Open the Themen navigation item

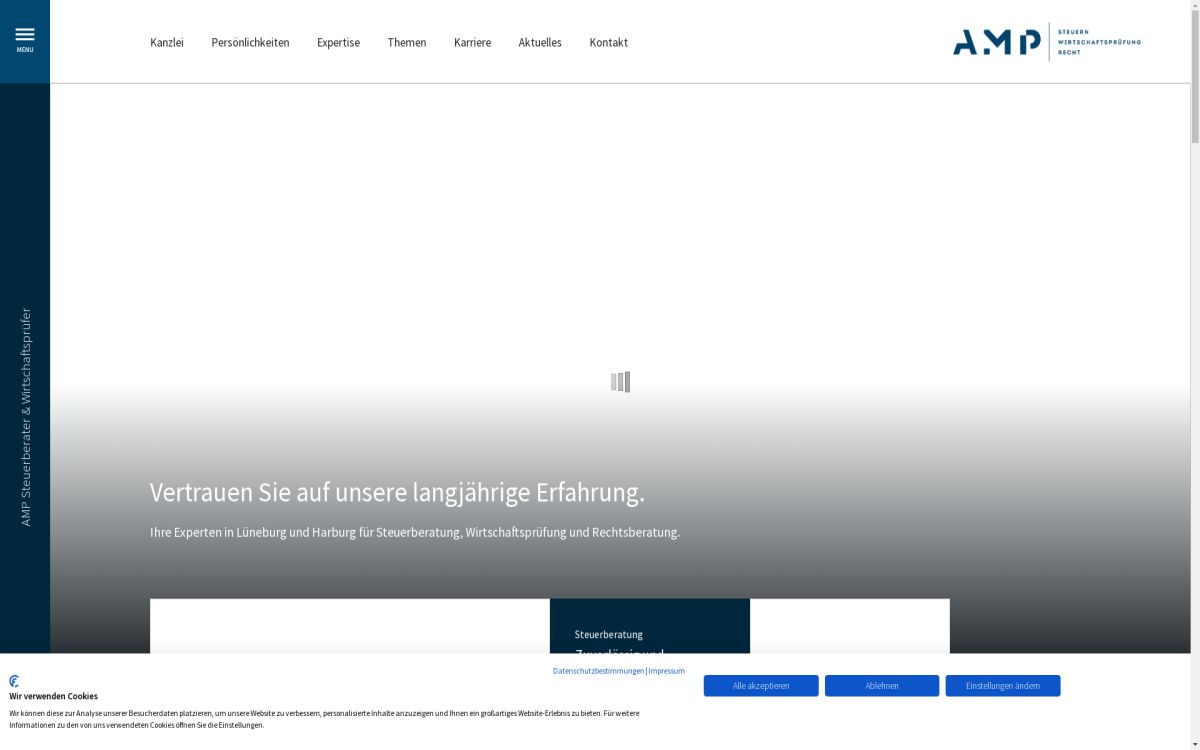pos(407,42)
